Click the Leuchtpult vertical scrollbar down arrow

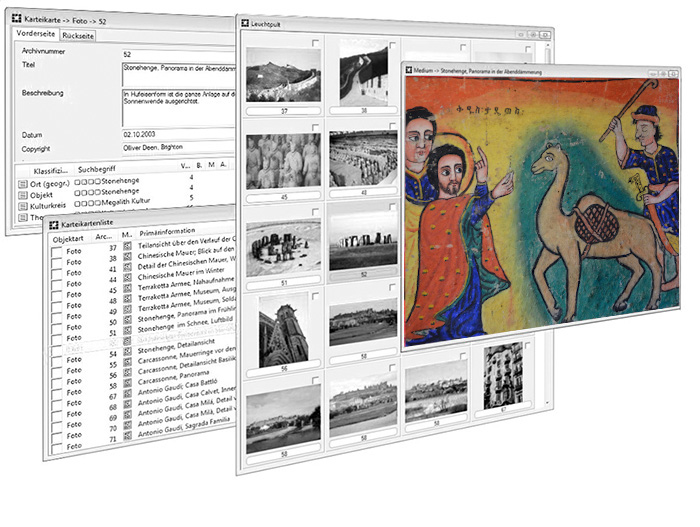tap(548, 403)
